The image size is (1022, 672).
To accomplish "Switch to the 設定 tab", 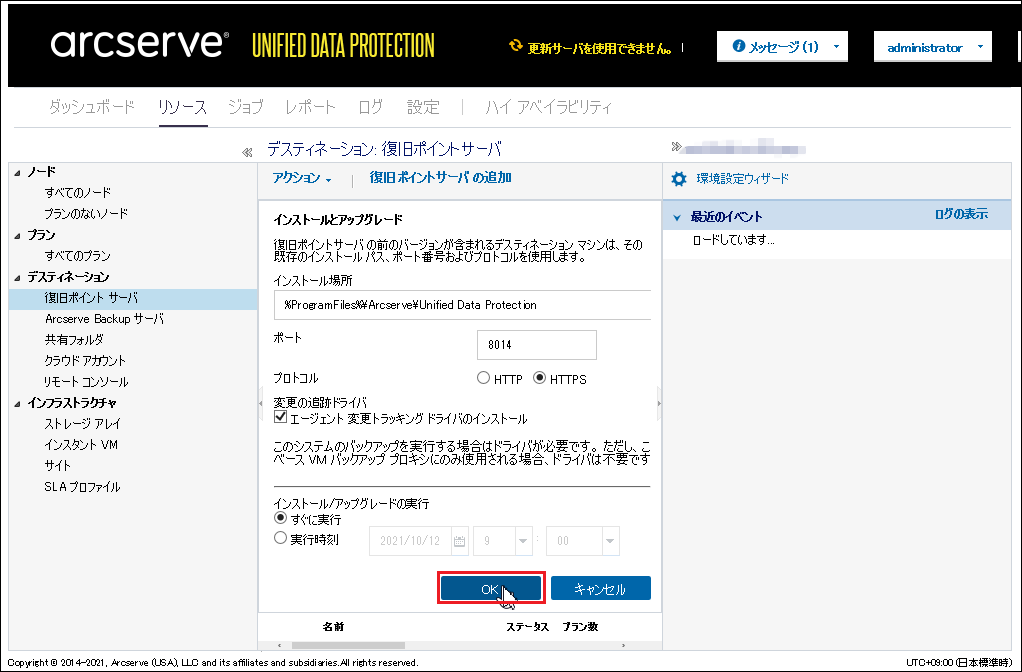I will [423, 107].
